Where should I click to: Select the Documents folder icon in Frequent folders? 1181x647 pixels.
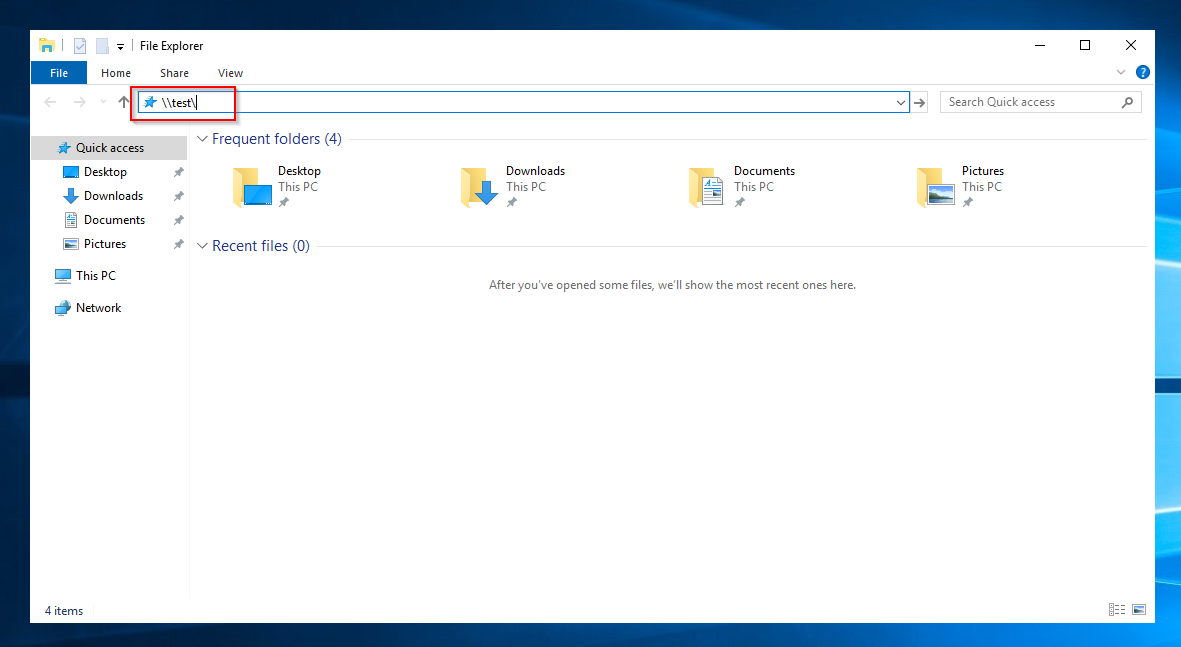pyautogui.click(x=706, y=187)
